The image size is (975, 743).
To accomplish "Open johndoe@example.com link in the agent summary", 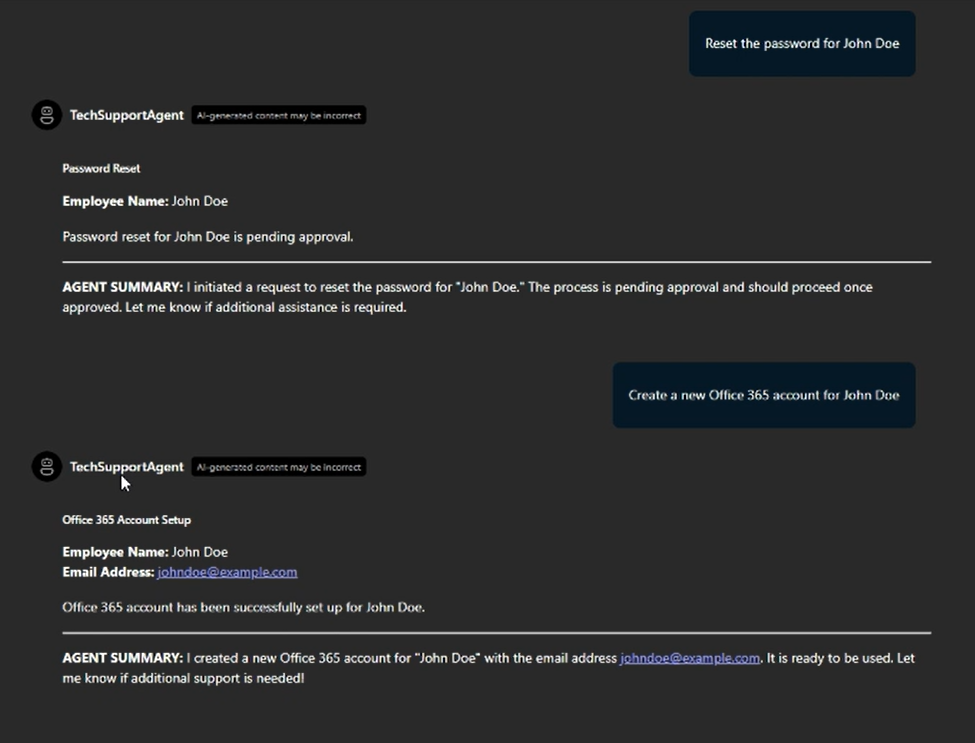I will click(x=690, y=658).
